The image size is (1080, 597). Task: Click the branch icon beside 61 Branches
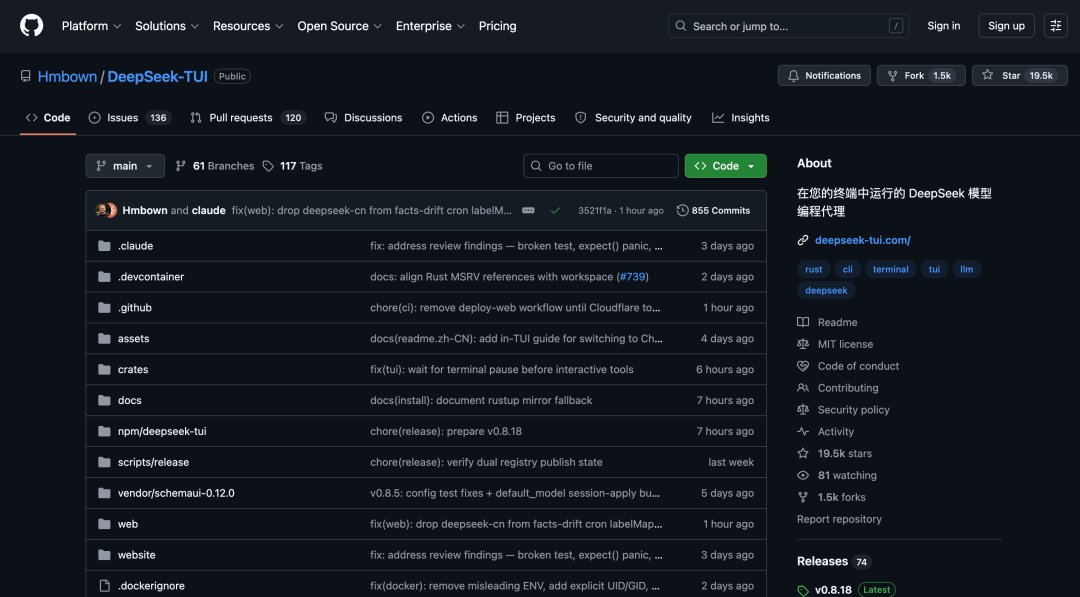[x=180, y=166]
